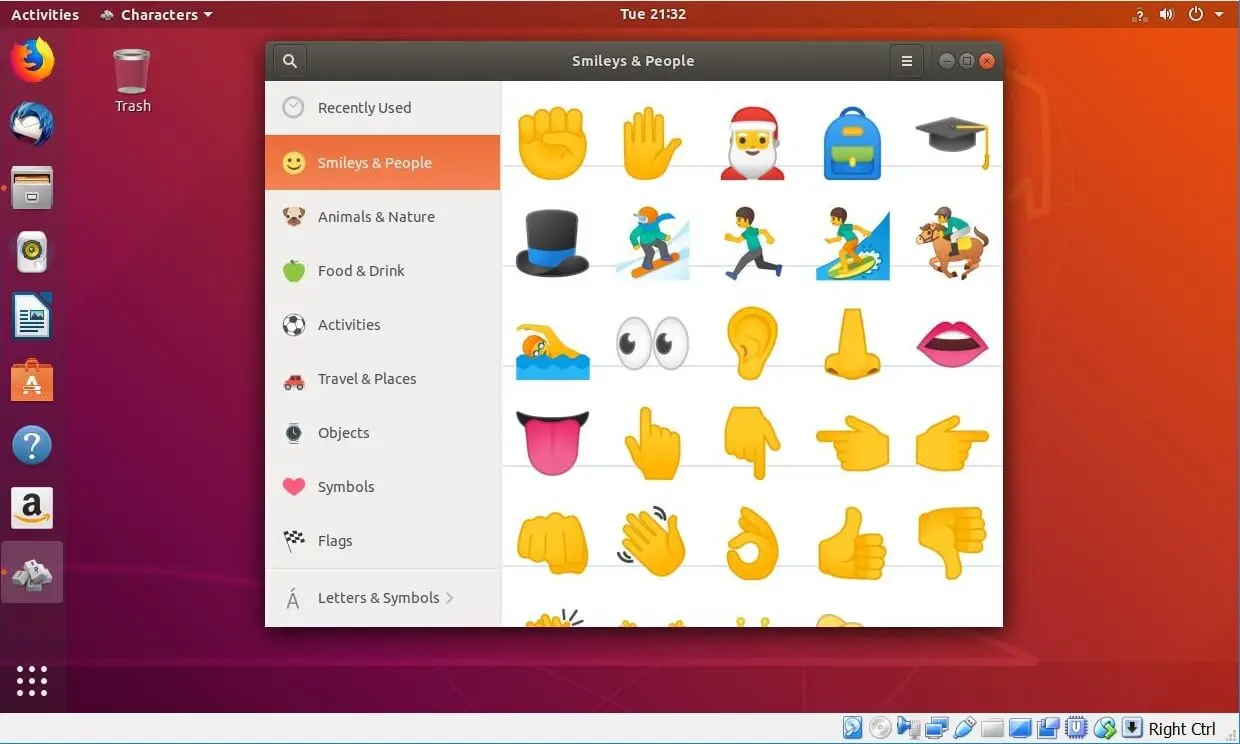Open the Travel & Places category
This screenshot has height=744, width=1240.
tap(383, 378)
